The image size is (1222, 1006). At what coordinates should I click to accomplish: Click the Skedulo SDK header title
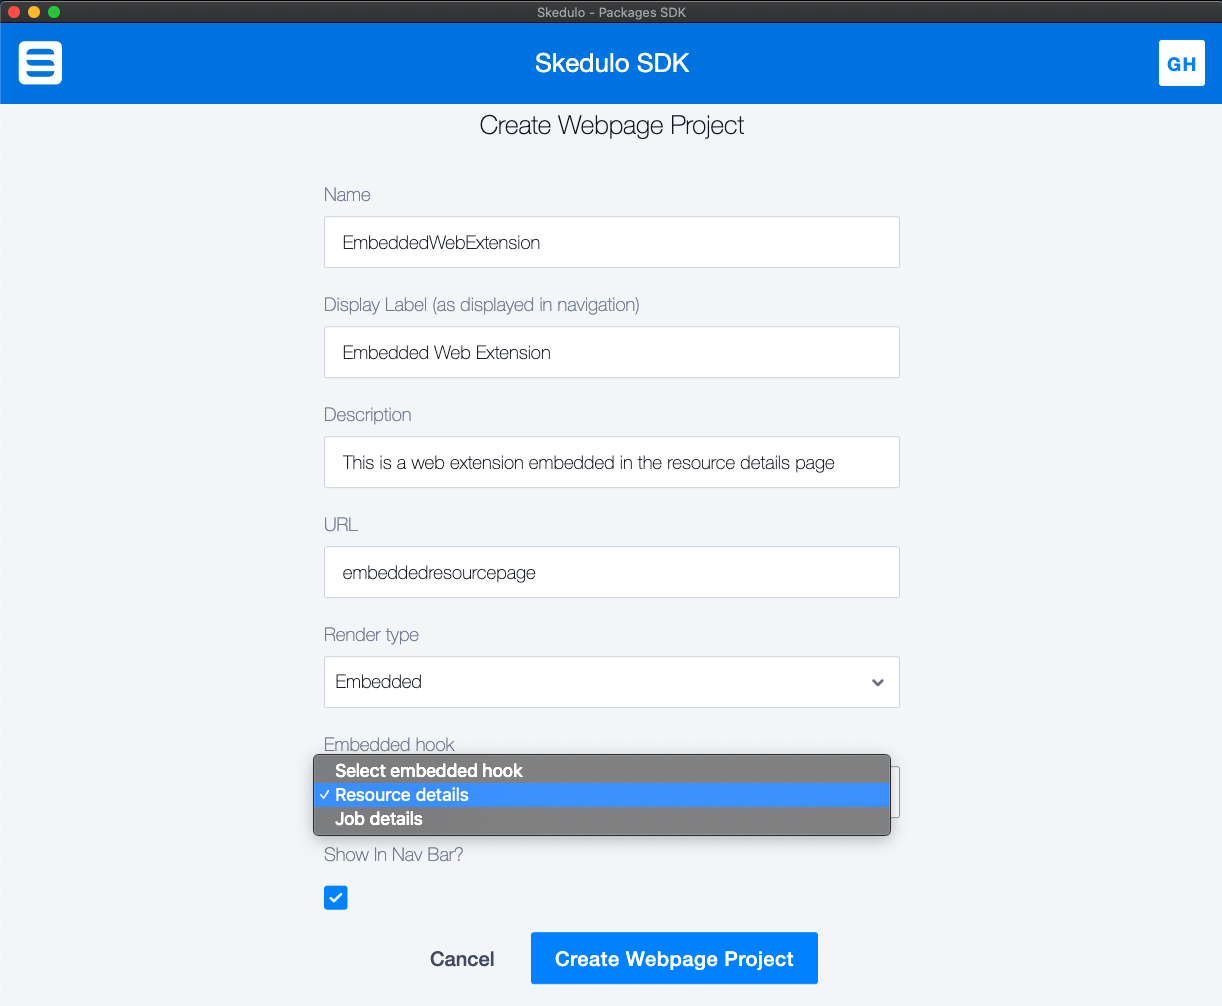[x=611, y=63]
